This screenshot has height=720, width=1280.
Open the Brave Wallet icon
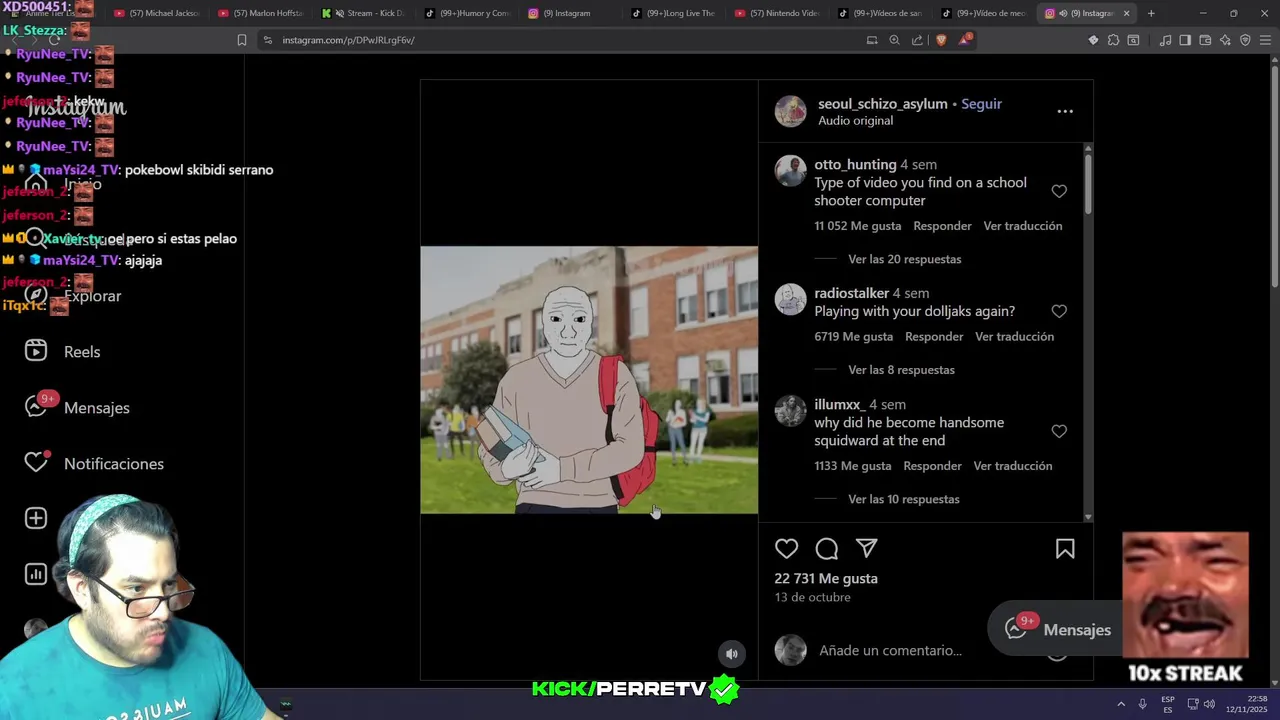1205,40
